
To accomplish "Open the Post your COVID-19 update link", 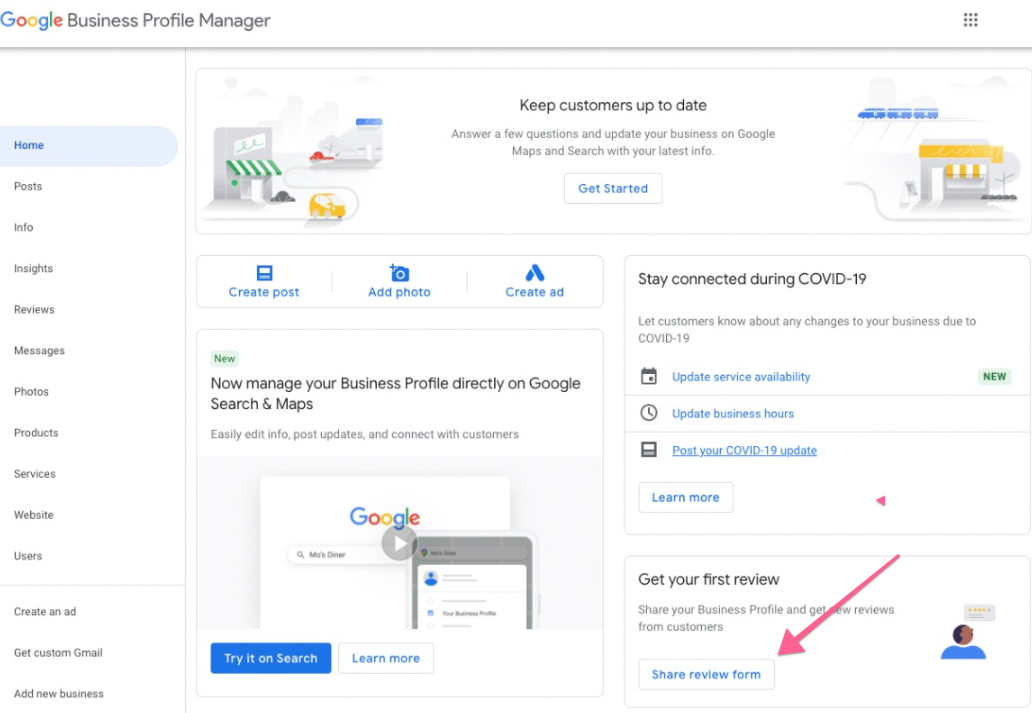I will coord(744,450).
